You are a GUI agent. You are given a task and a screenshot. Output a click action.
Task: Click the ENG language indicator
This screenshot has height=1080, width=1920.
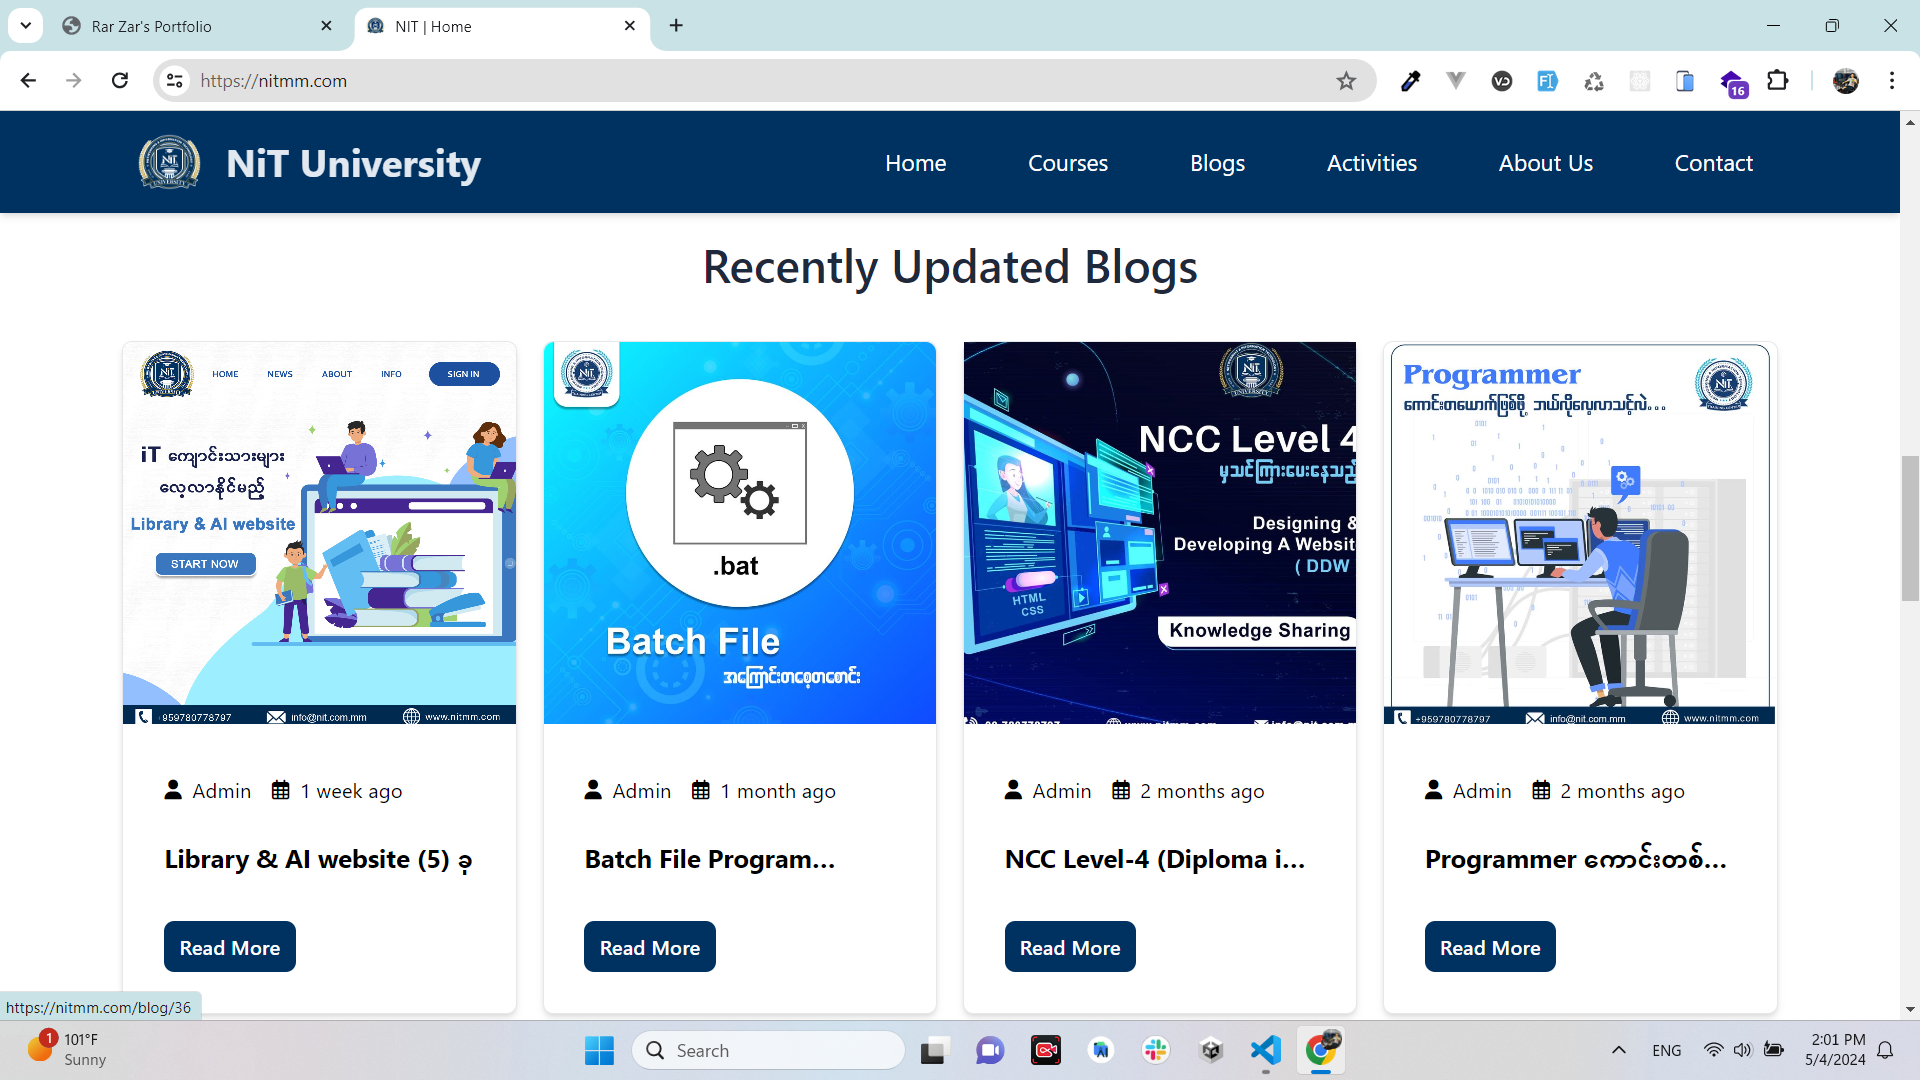[x=1666, y=1050]
